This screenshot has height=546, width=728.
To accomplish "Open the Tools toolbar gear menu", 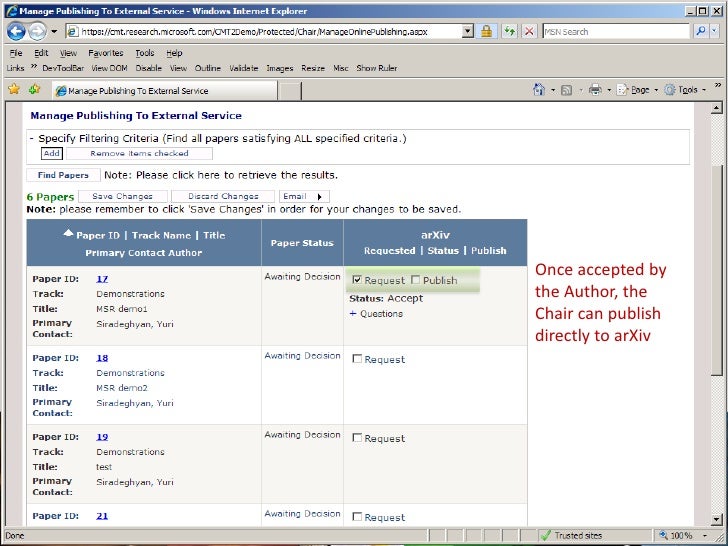I will pos(685,90).
